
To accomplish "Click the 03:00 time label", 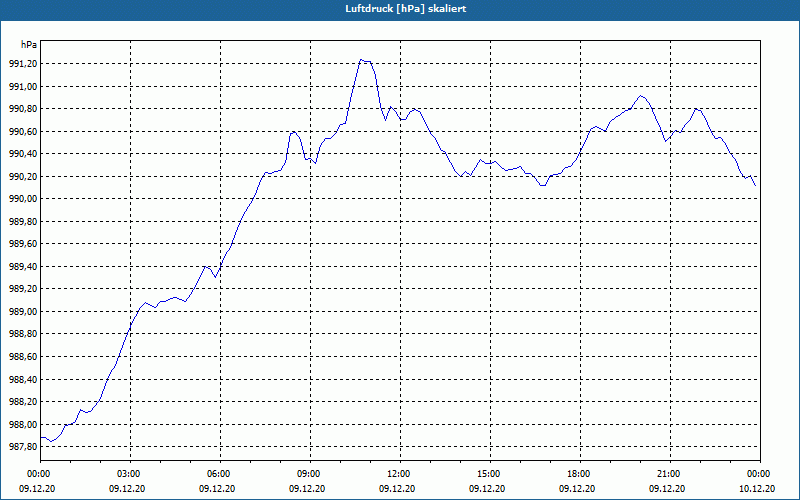I will pyautogui.click(x=131, y=474).
